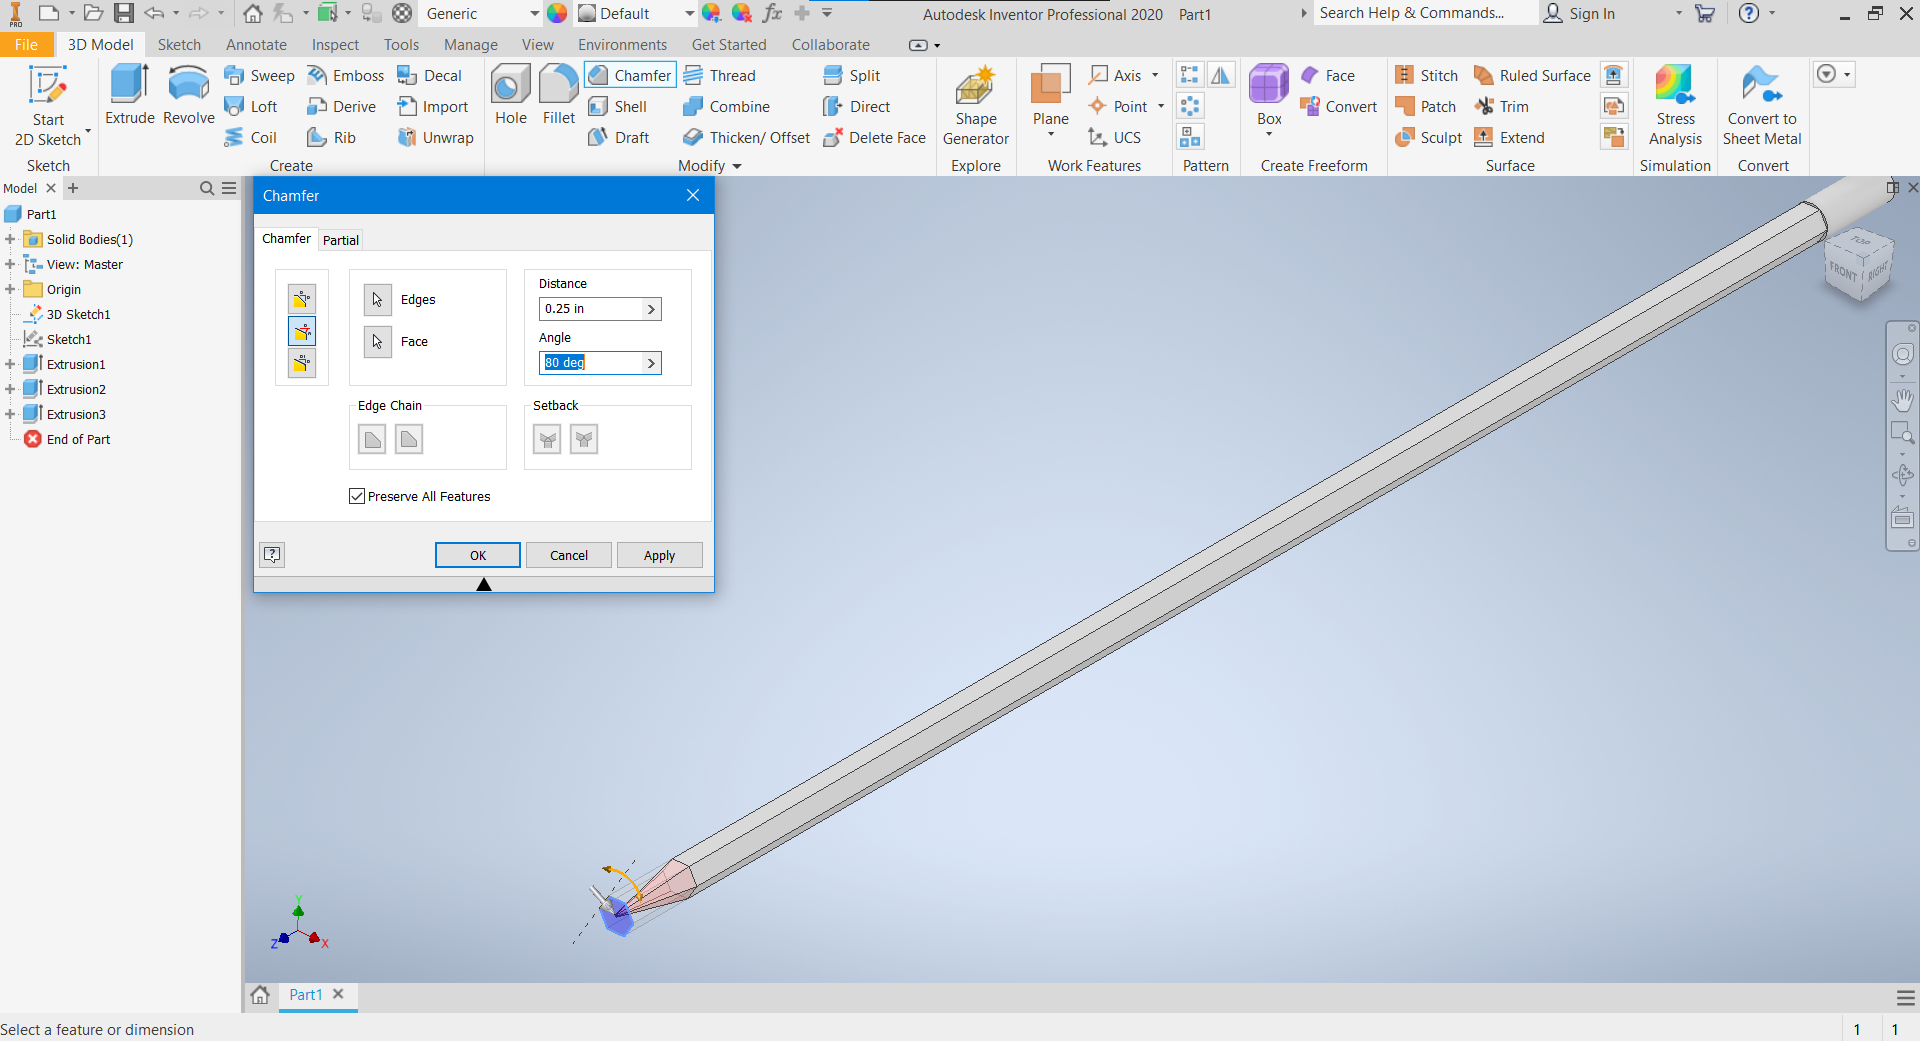
Task: Toggle Preserve All Features checkbox
Action: [x=357, y=496]
